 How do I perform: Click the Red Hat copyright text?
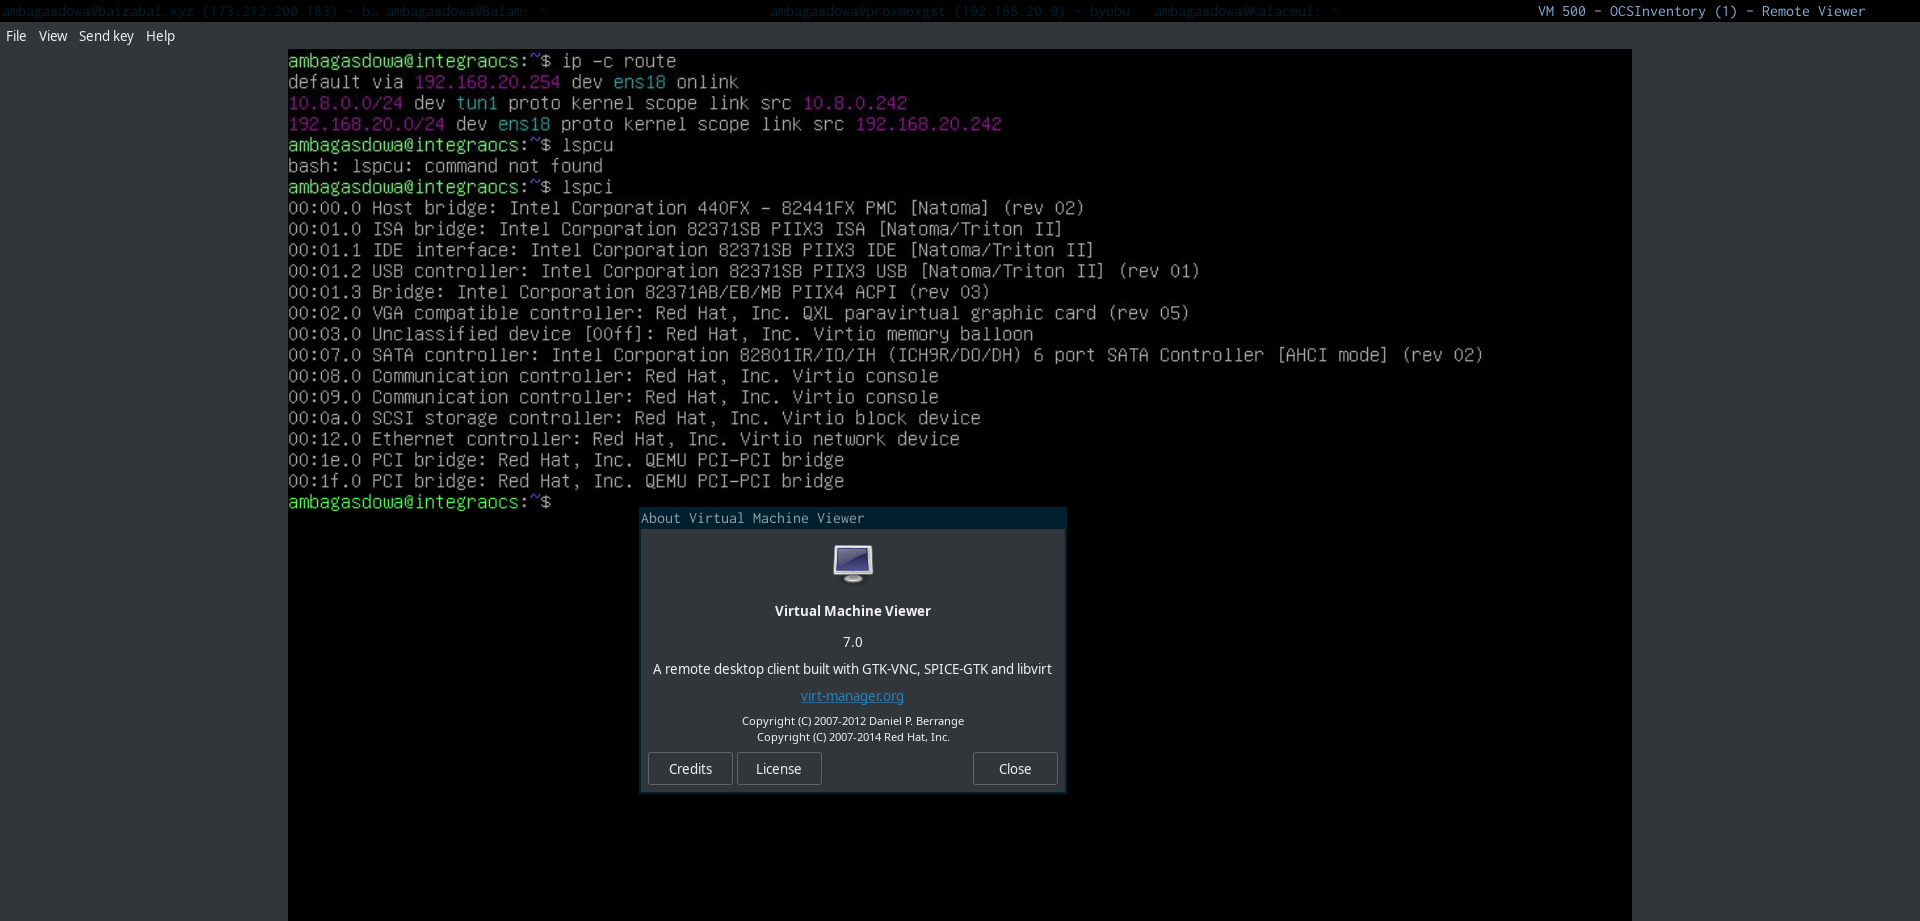(x=853, y=737)
